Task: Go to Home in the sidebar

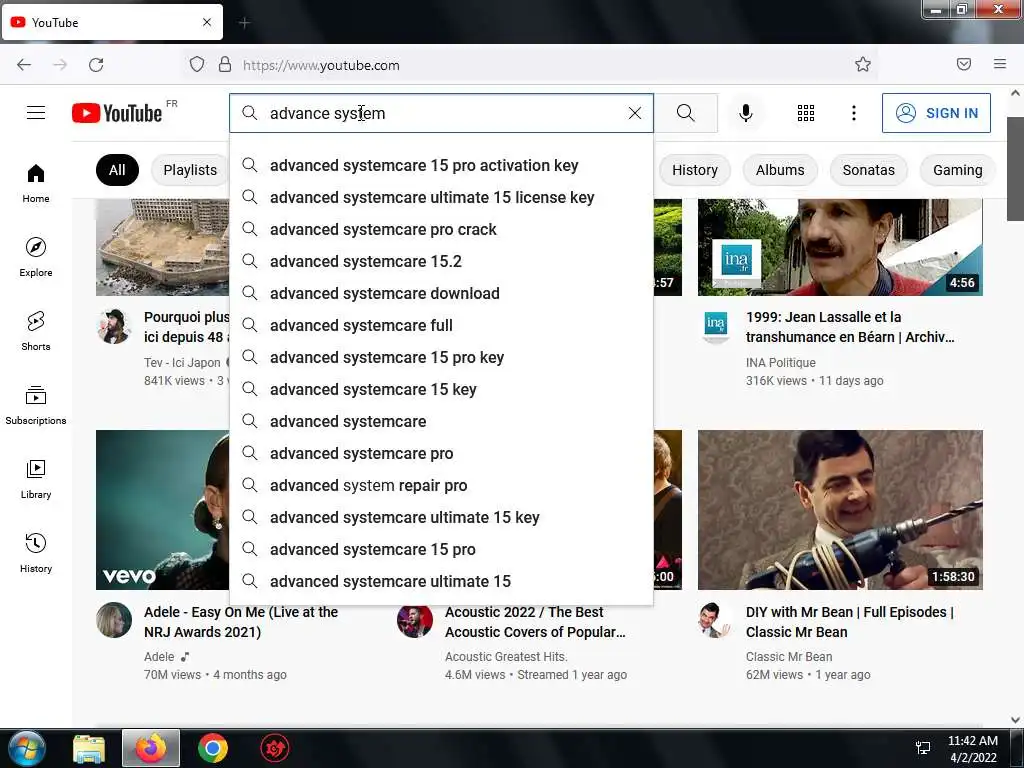Action: click(36, 184)
